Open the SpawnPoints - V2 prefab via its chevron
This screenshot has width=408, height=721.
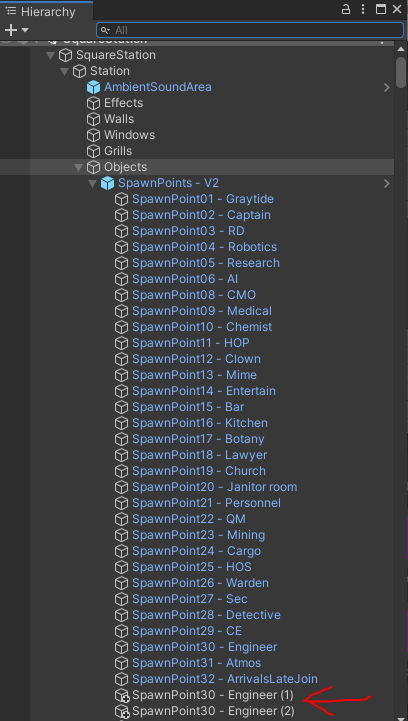click(x=387, y=183)
